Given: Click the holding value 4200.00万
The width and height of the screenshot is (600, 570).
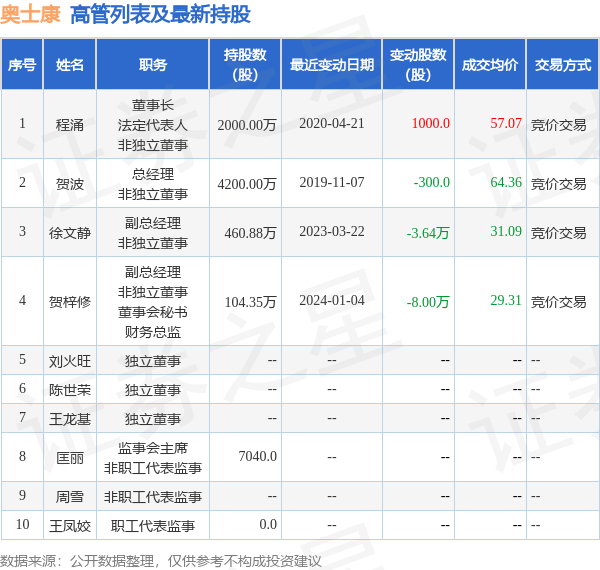Looking at the screenshot, I should click(247, 184).
